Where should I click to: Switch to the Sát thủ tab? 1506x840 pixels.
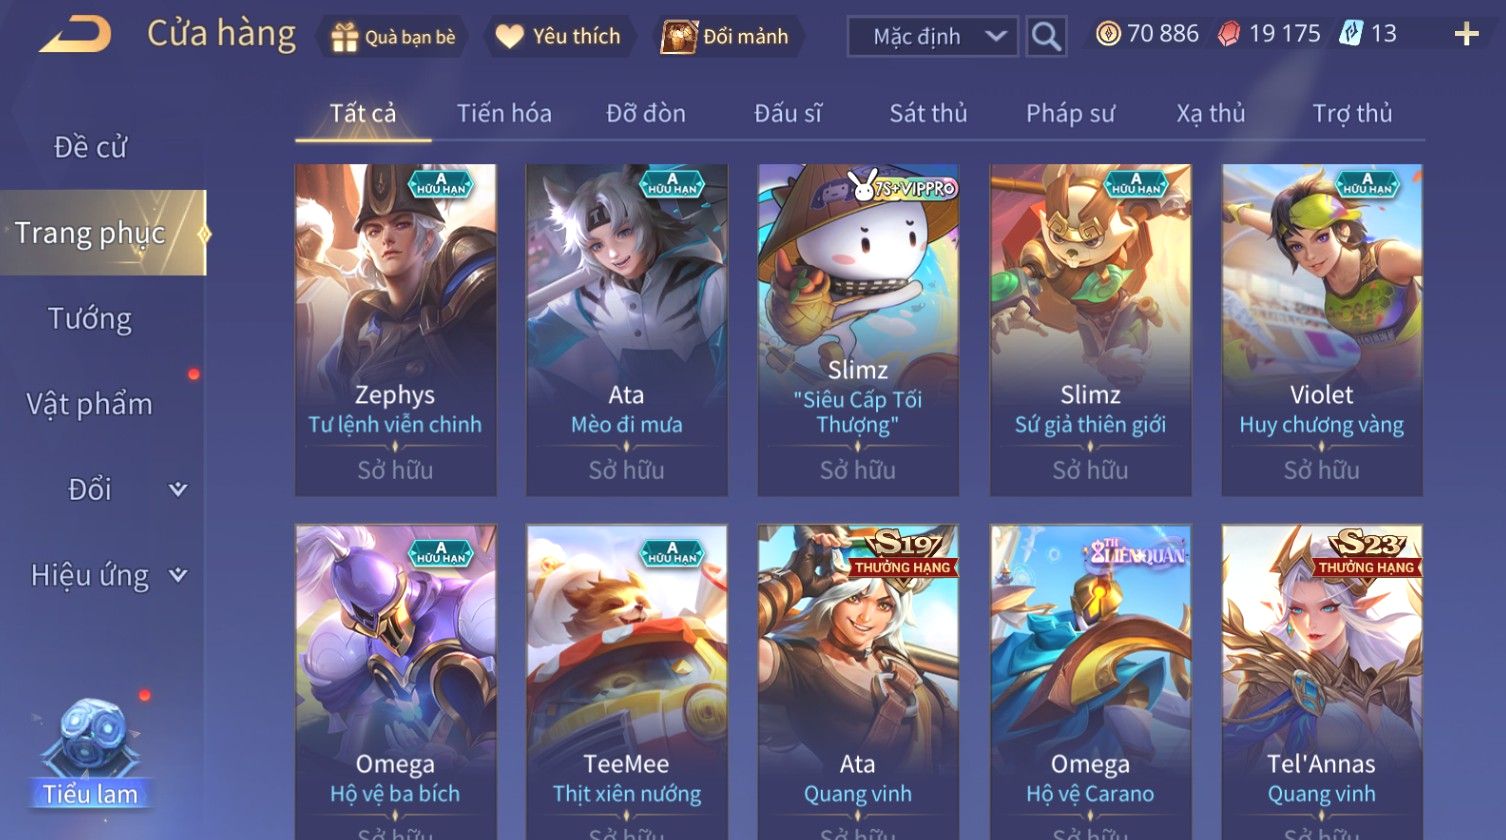click(x=928, y=113)
